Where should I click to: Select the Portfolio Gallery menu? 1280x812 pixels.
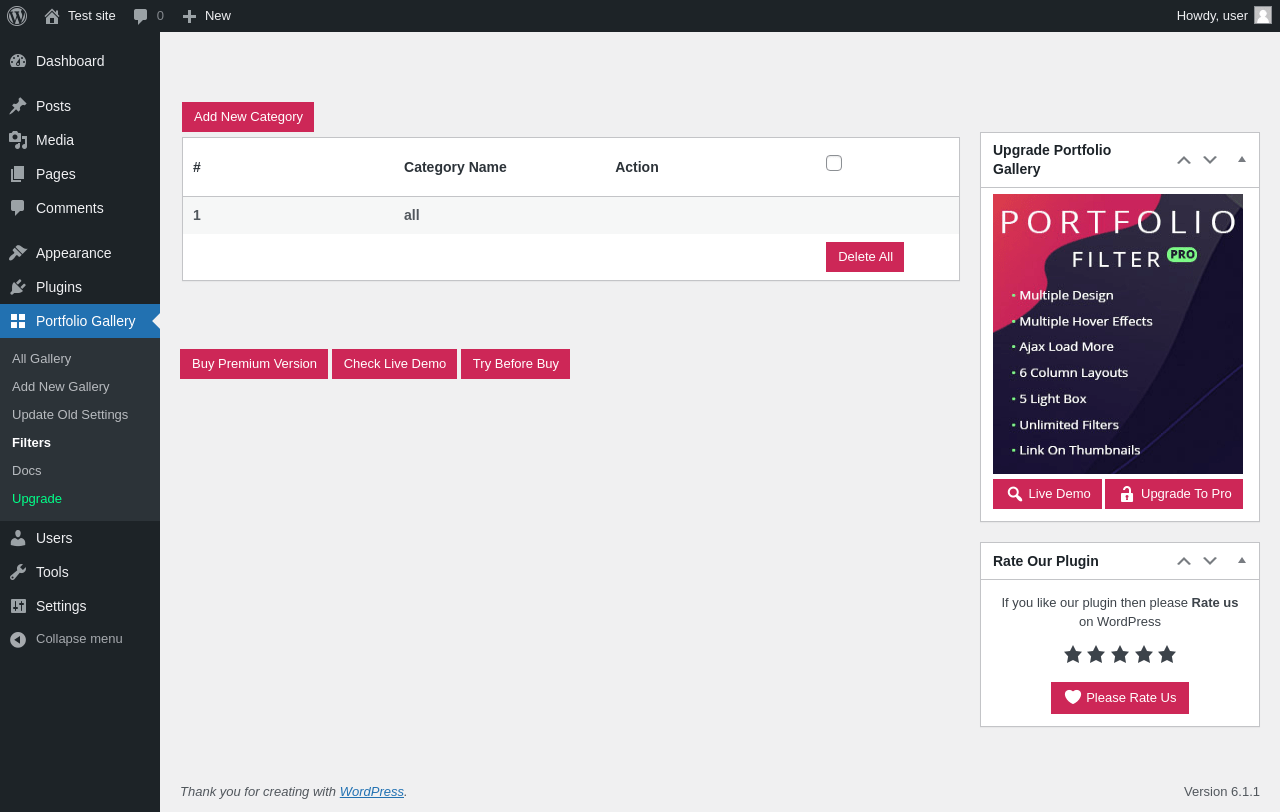tap(80, 321)
